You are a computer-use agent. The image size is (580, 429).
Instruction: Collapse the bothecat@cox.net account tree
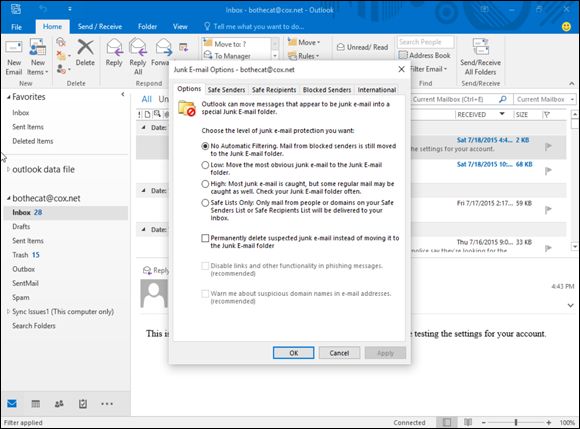click(8, 198)
